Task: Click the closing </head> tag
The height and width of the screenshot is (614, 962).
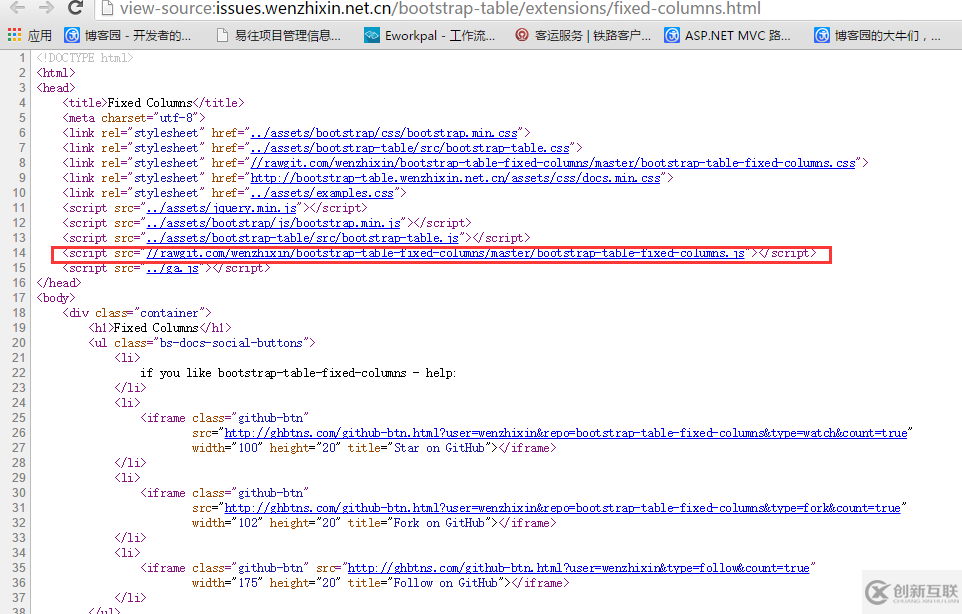Action: point(59,283)
